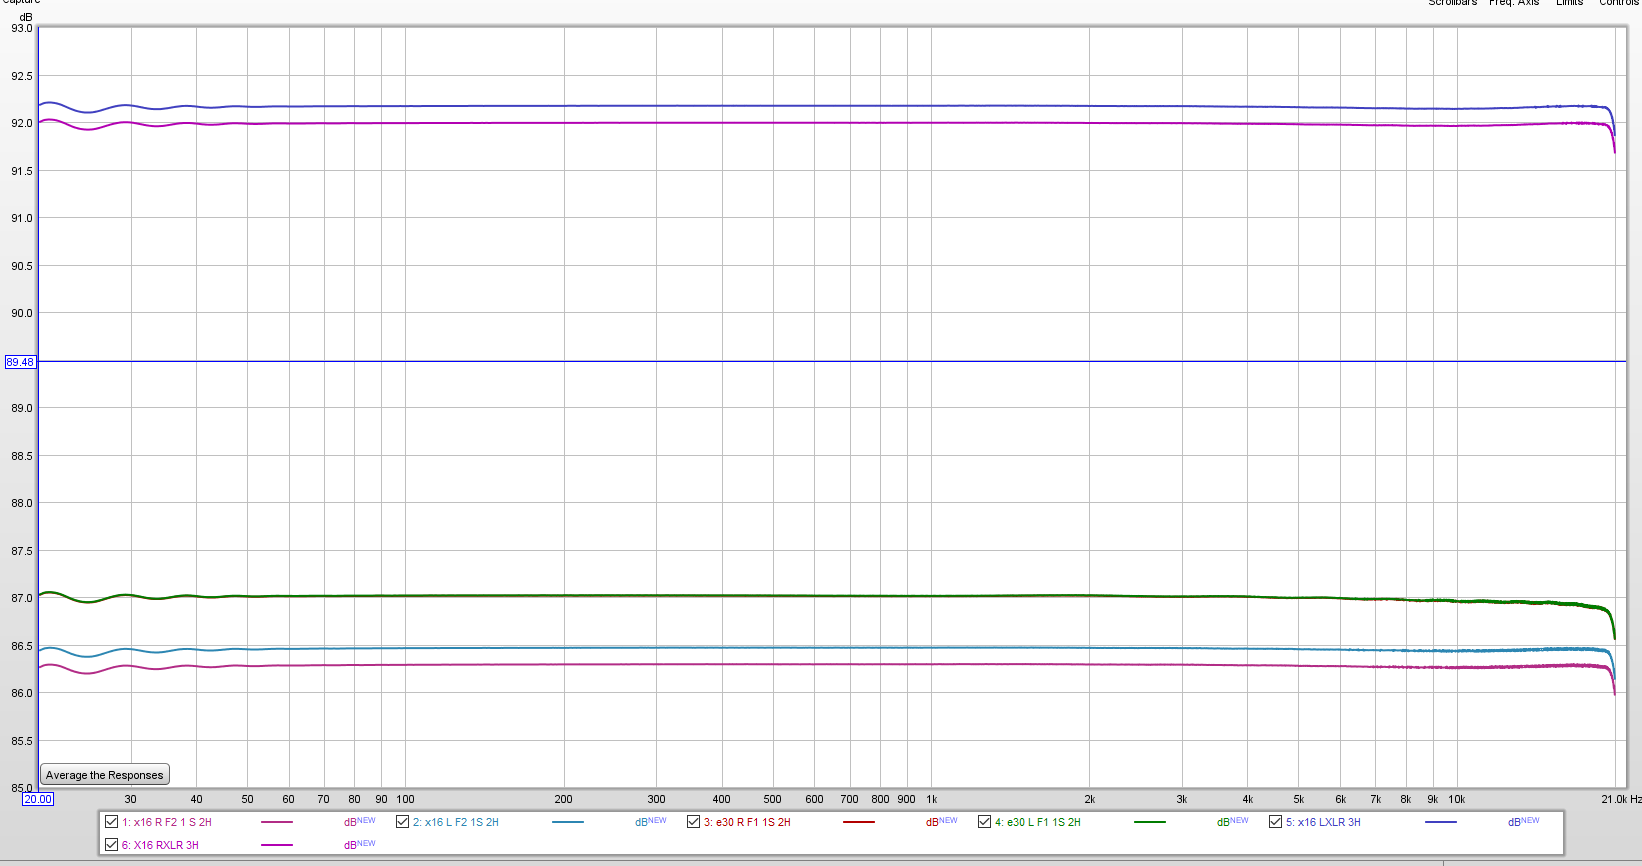Uncheck trace 5: x16 LXLR 3H
The height and width of the screenshot is (866, 1642).
tap(1275, 822)
